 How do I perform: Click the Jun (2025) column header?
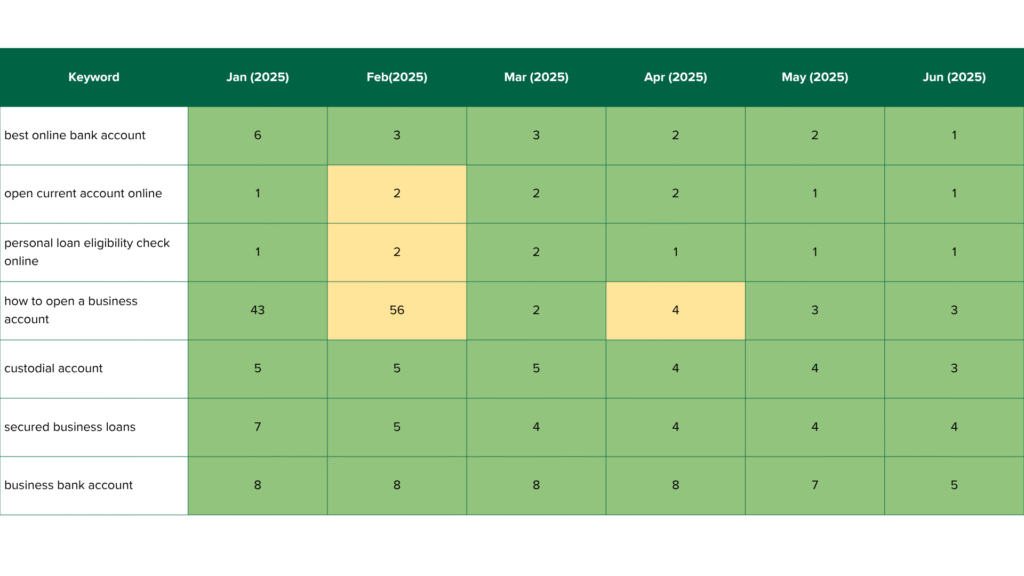(x=954, y=77)
